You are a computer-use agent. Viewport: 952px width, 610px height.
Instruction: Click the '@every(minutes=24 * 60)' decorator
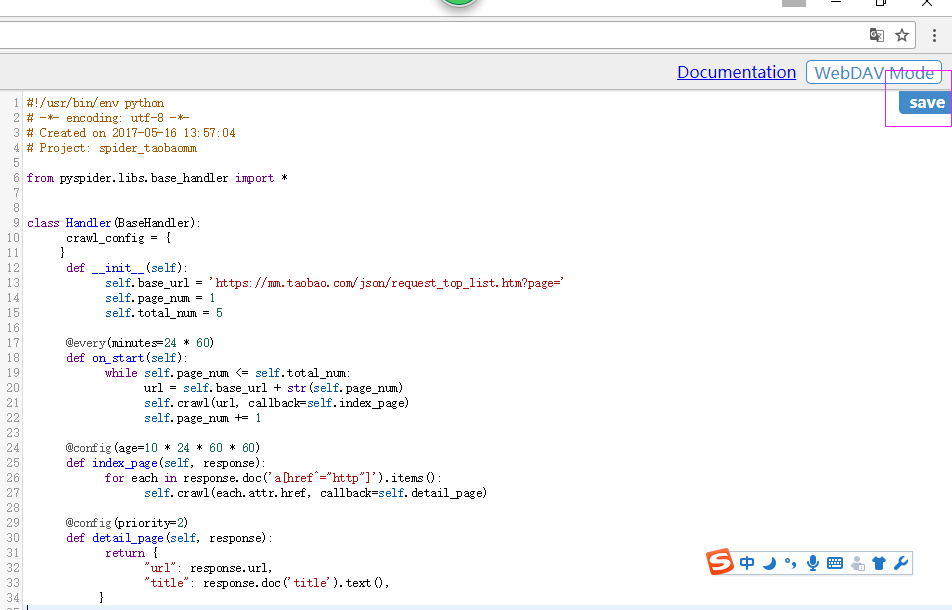(x=140, y=343)
